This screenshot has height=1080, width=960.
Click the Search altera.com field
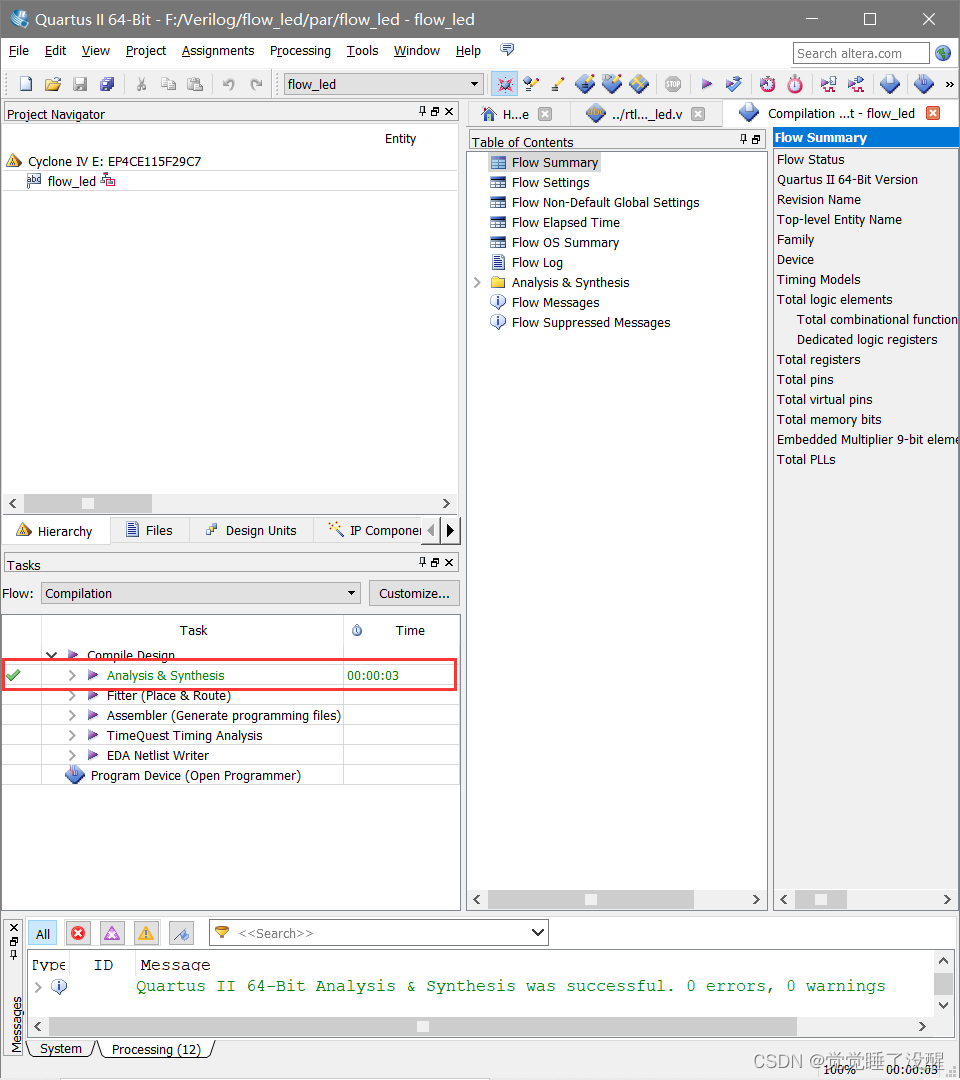pos(860,53)
